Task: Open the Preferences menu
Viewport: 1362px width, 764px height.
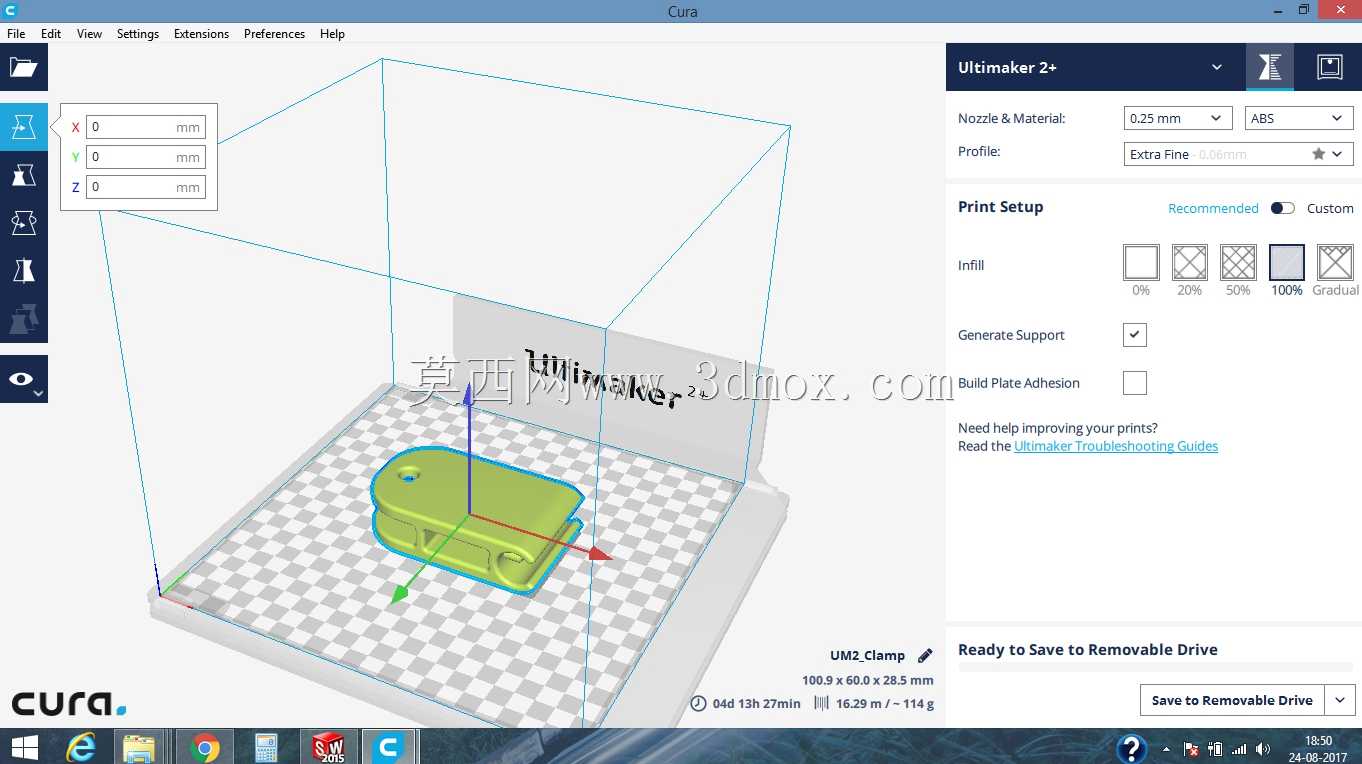Action: (274, 33)
